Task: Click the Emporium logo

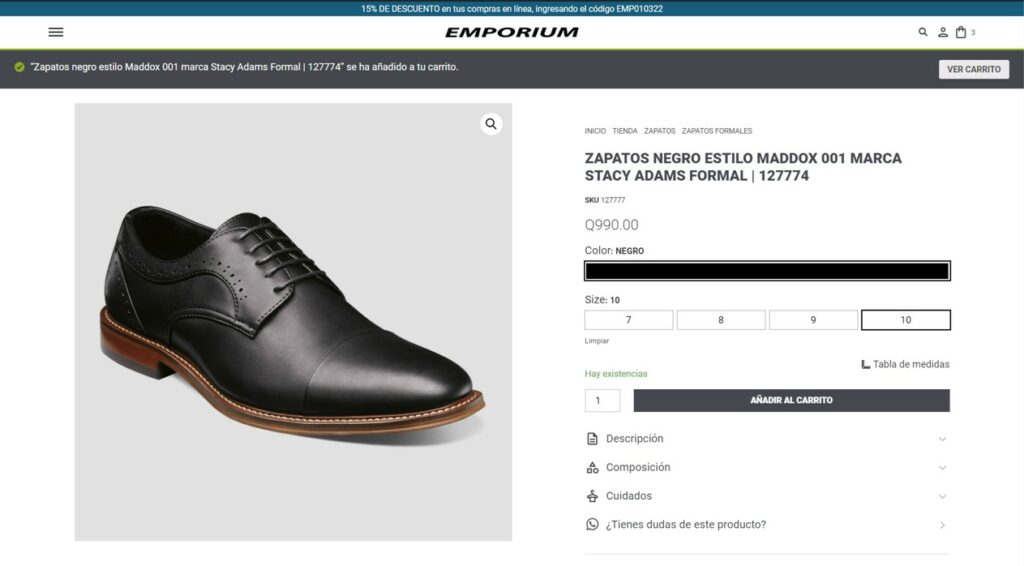Action: pyautogui.click(x=512, y=32)
